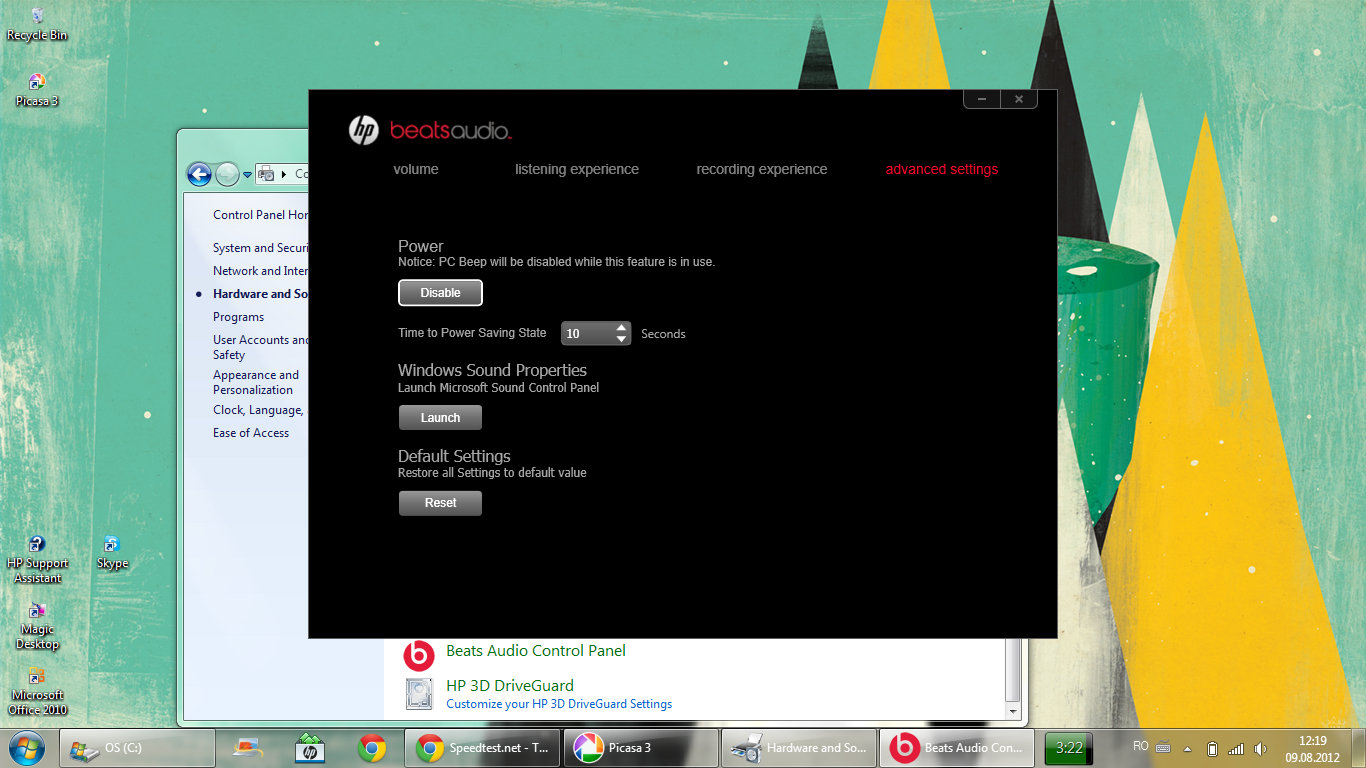Select Hardware and Sound in the sidebar
This screenshot has height=768, width=1366.
[x=260, y=294]
